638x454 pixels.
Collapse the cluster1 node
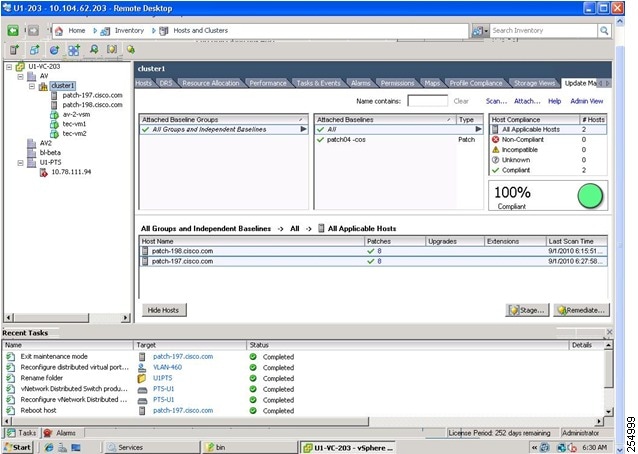click(x=32, y=86)
